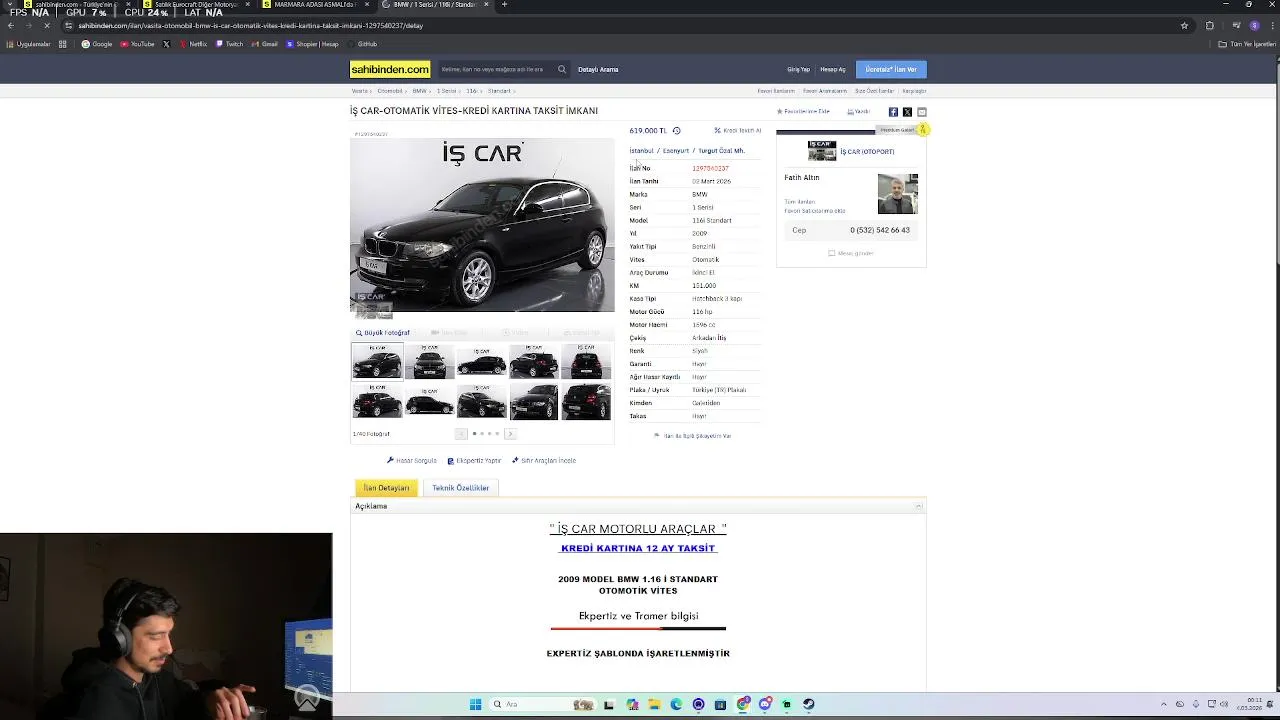The width and height of the screenshot is (1280, 720).
Task: Open Twitch bookmark
Action: [x=230, y=44]
